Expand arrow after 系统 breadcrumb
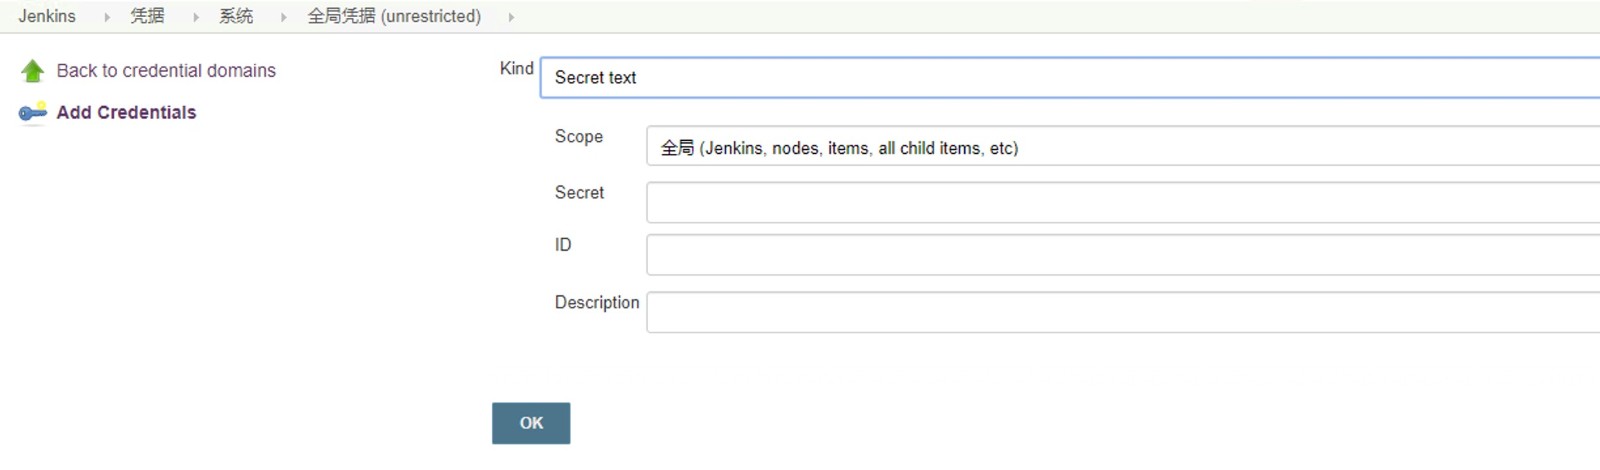This screenshot has width=1600, height=470. pyautogui.click(x=284, y=17)
